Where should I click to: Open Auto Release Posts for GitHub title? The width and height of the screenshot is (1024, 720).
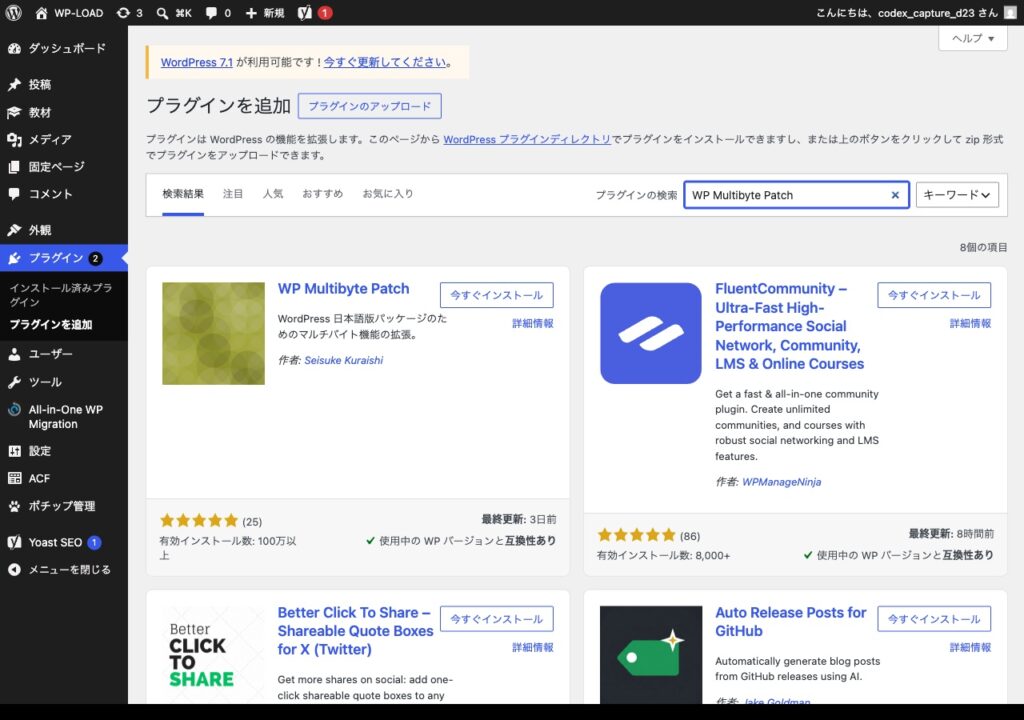(x=791, y=621)
